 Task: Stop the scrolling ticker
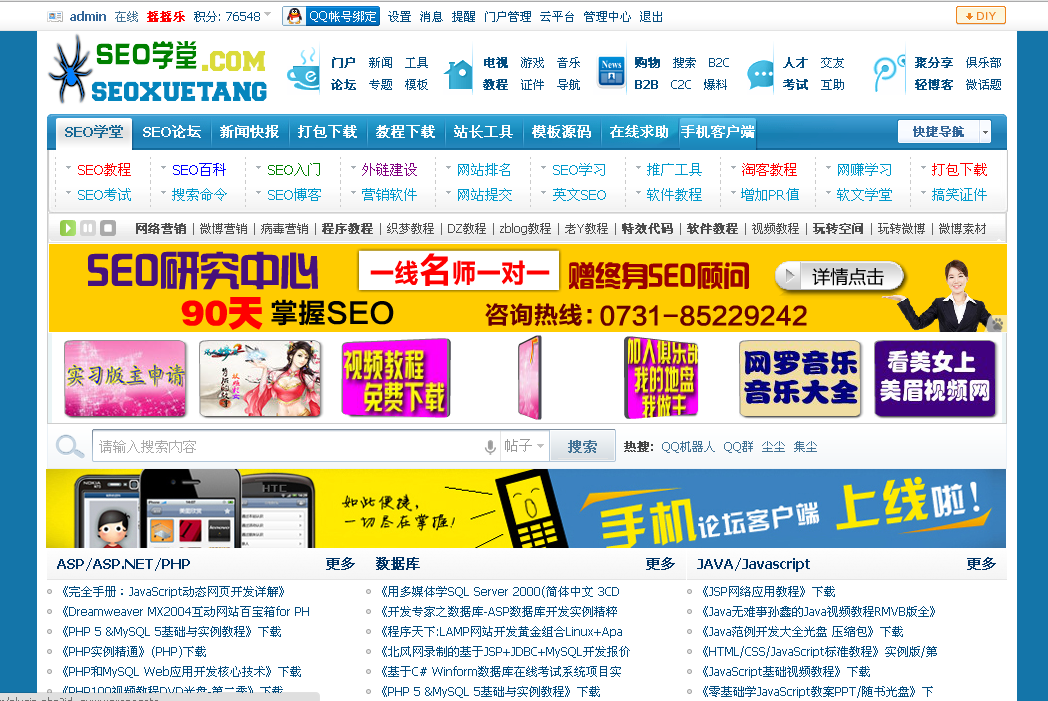[108, 228]
